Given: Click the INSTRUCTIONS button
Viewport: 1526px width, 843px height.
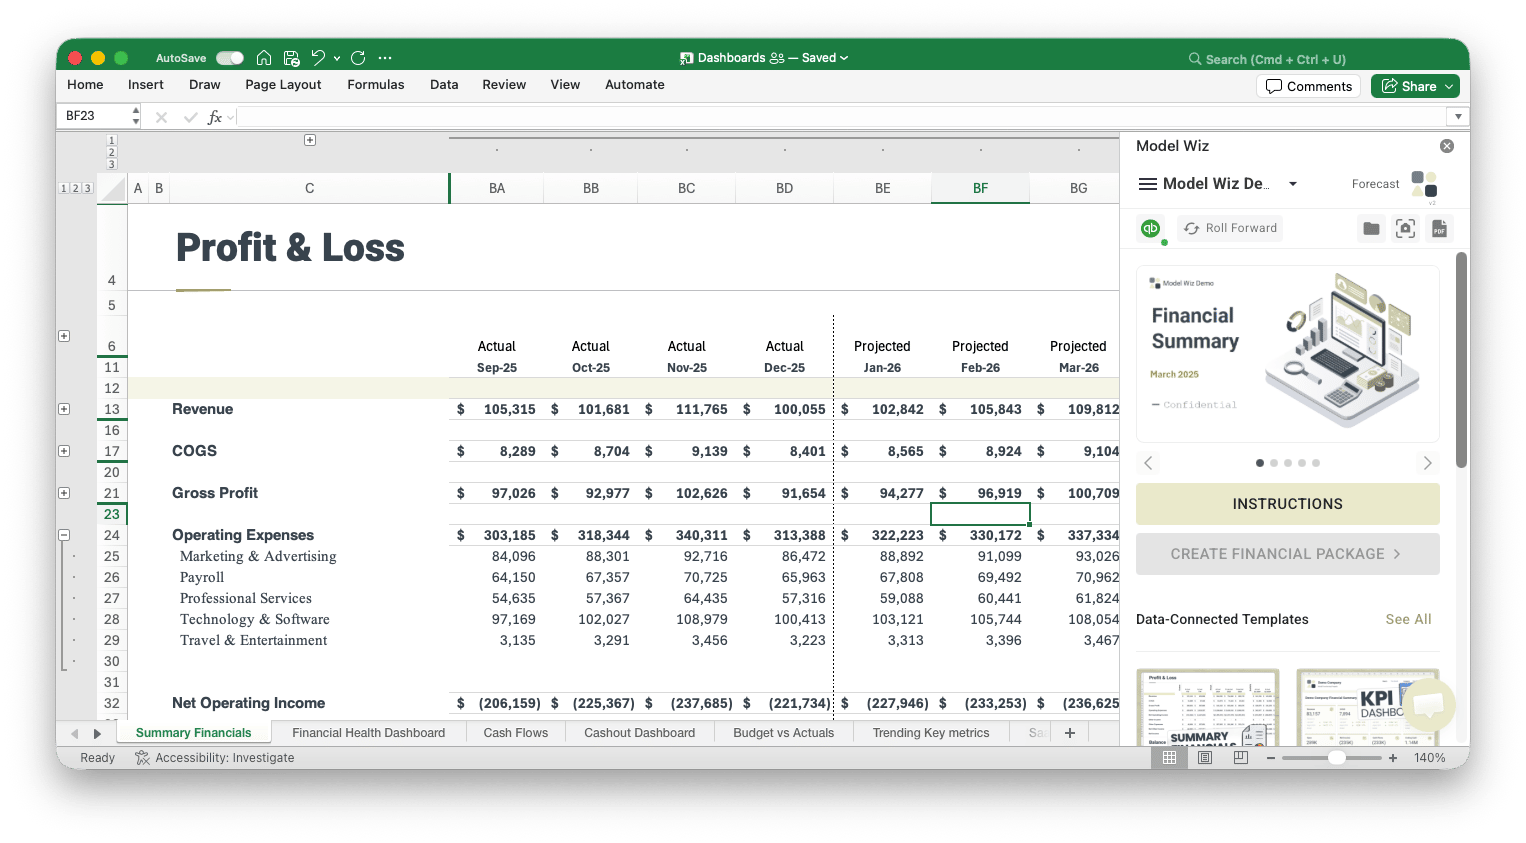Looking at the screenshot, I should pos(1287,504).
